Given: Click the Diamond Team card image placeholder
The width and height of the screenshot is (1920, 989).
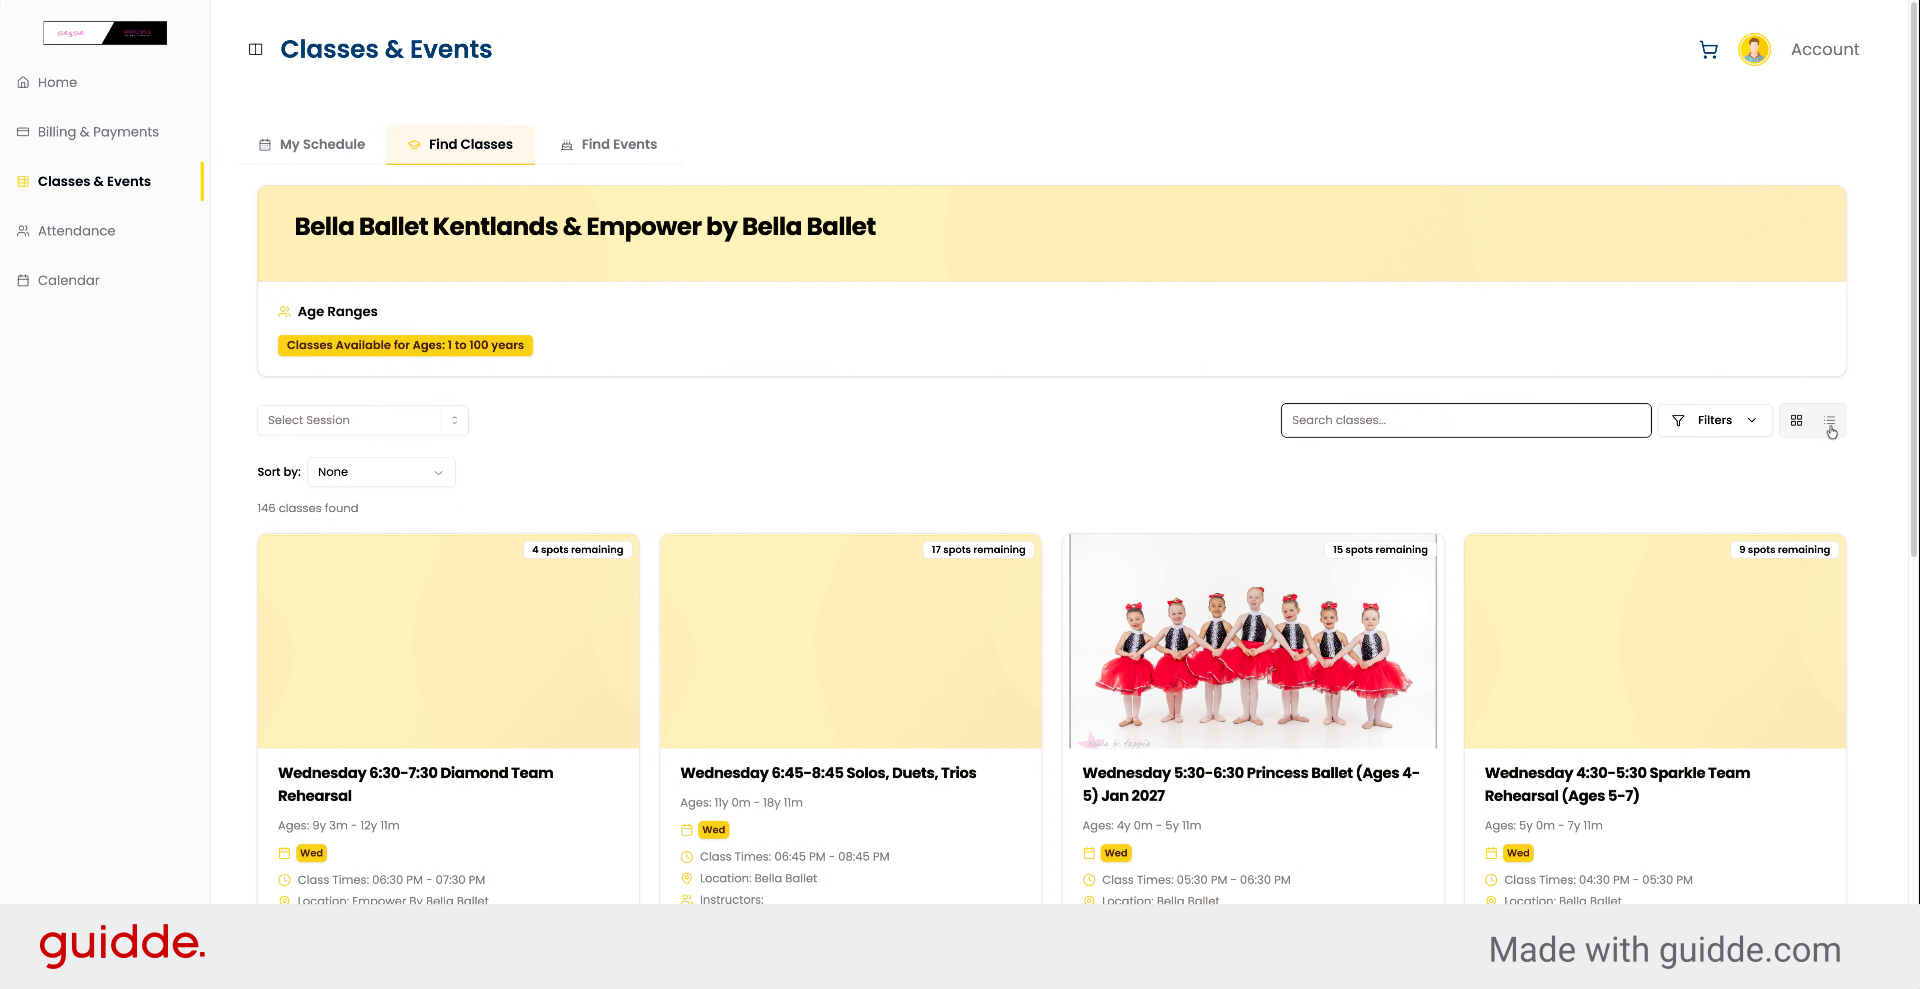Looking at the screenshot, I should coord(448,641).
